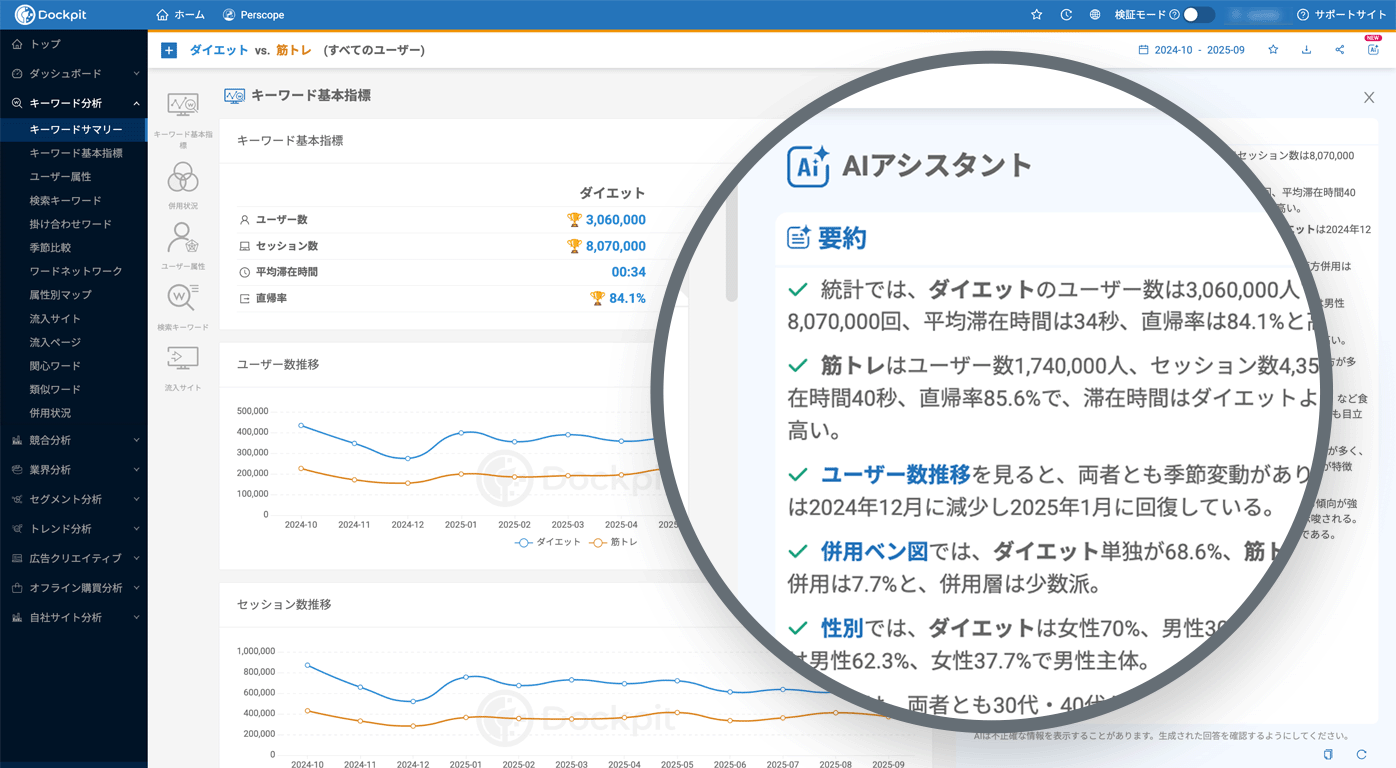Expand the 競合分析 sidebar section
The width and height of the screenshot is (1396, 768).
pos(73,440)
